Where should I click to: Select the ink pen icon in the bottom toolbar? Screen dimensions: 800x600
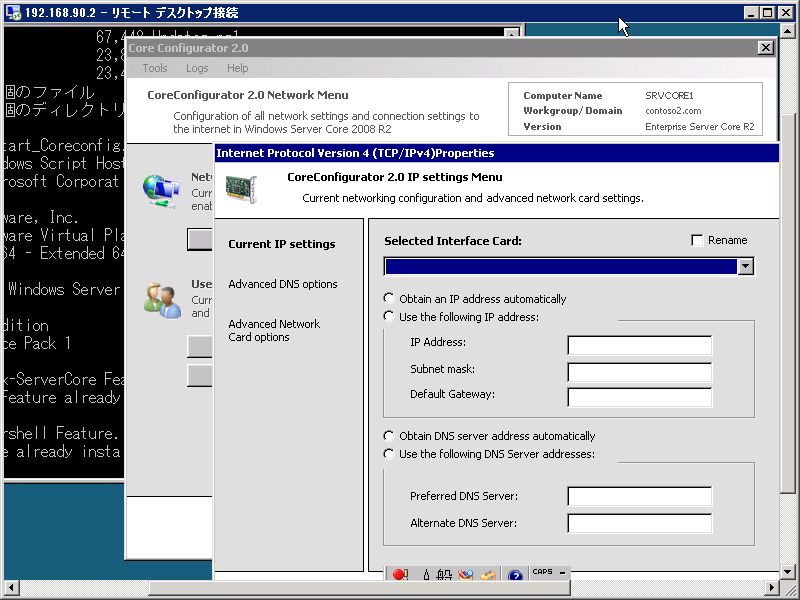[x=424, y=574]
